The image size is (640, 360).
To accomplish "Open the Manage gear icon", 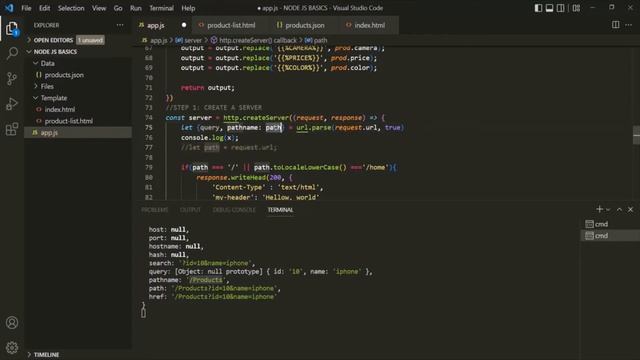I will pos(12,347).
